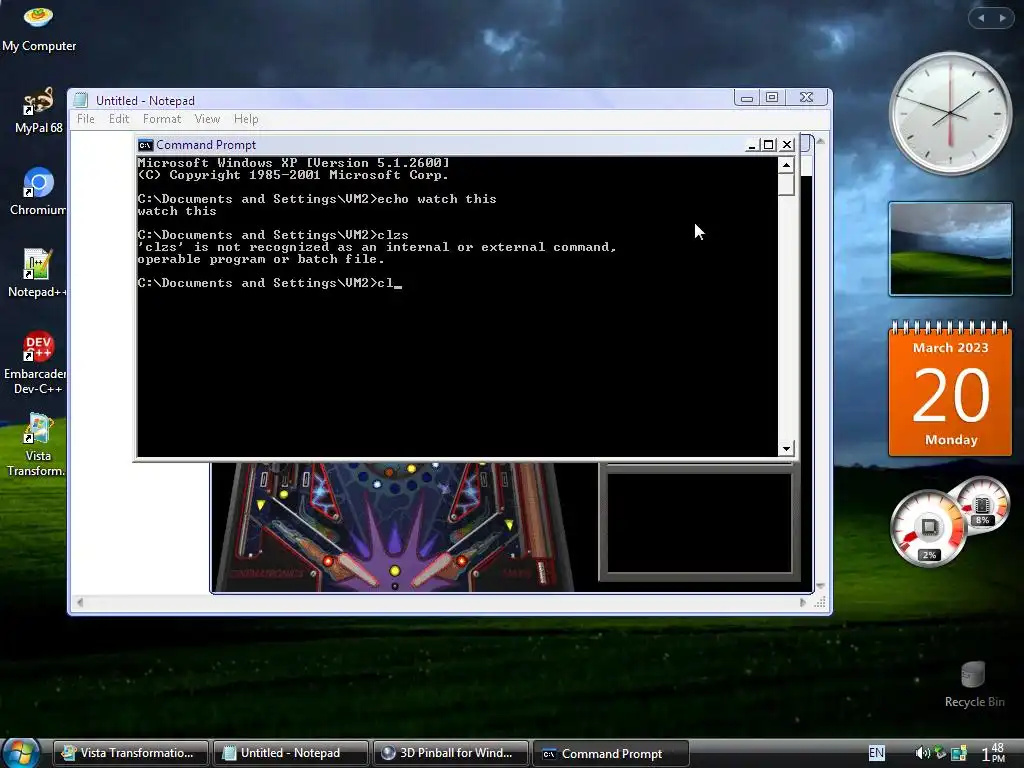Open the View menu in Notepad
The height and width of the screenshot is (768, 1024).
pos(207,119)
